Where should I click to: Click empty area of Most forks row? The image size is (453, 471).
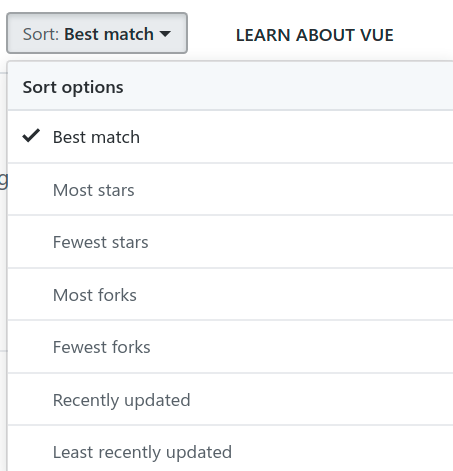(295, 294)
